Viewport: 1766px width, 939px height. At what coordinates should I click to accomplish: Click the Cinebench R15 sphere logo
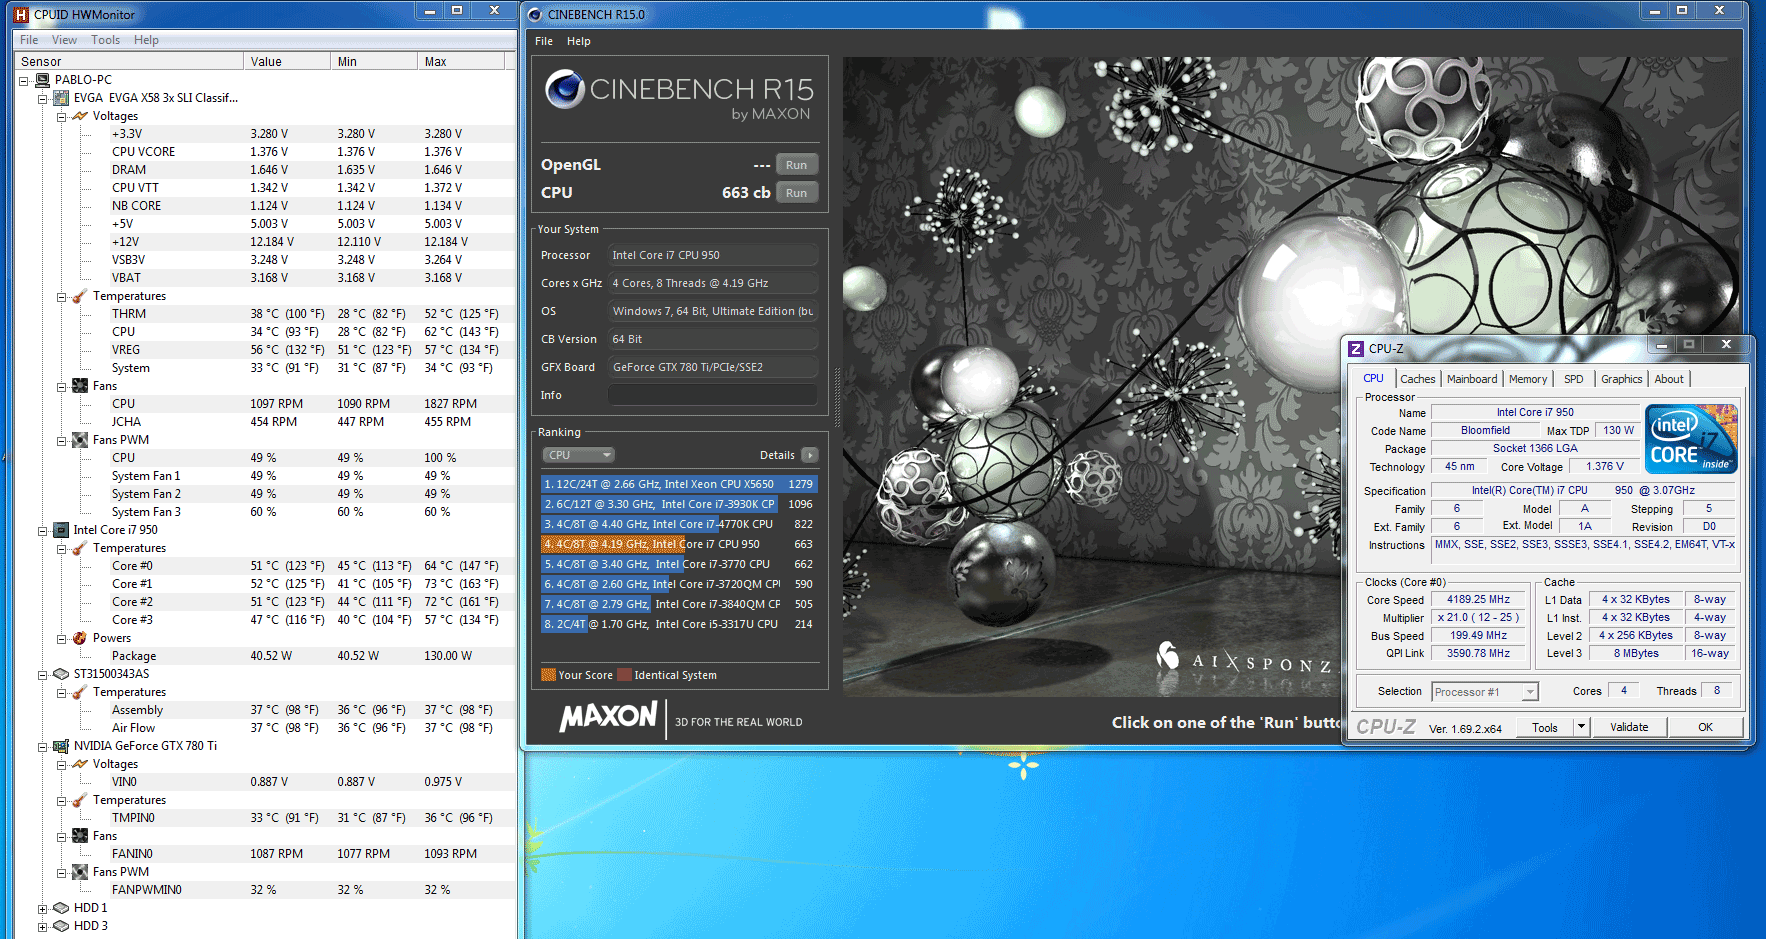[564, 90]
